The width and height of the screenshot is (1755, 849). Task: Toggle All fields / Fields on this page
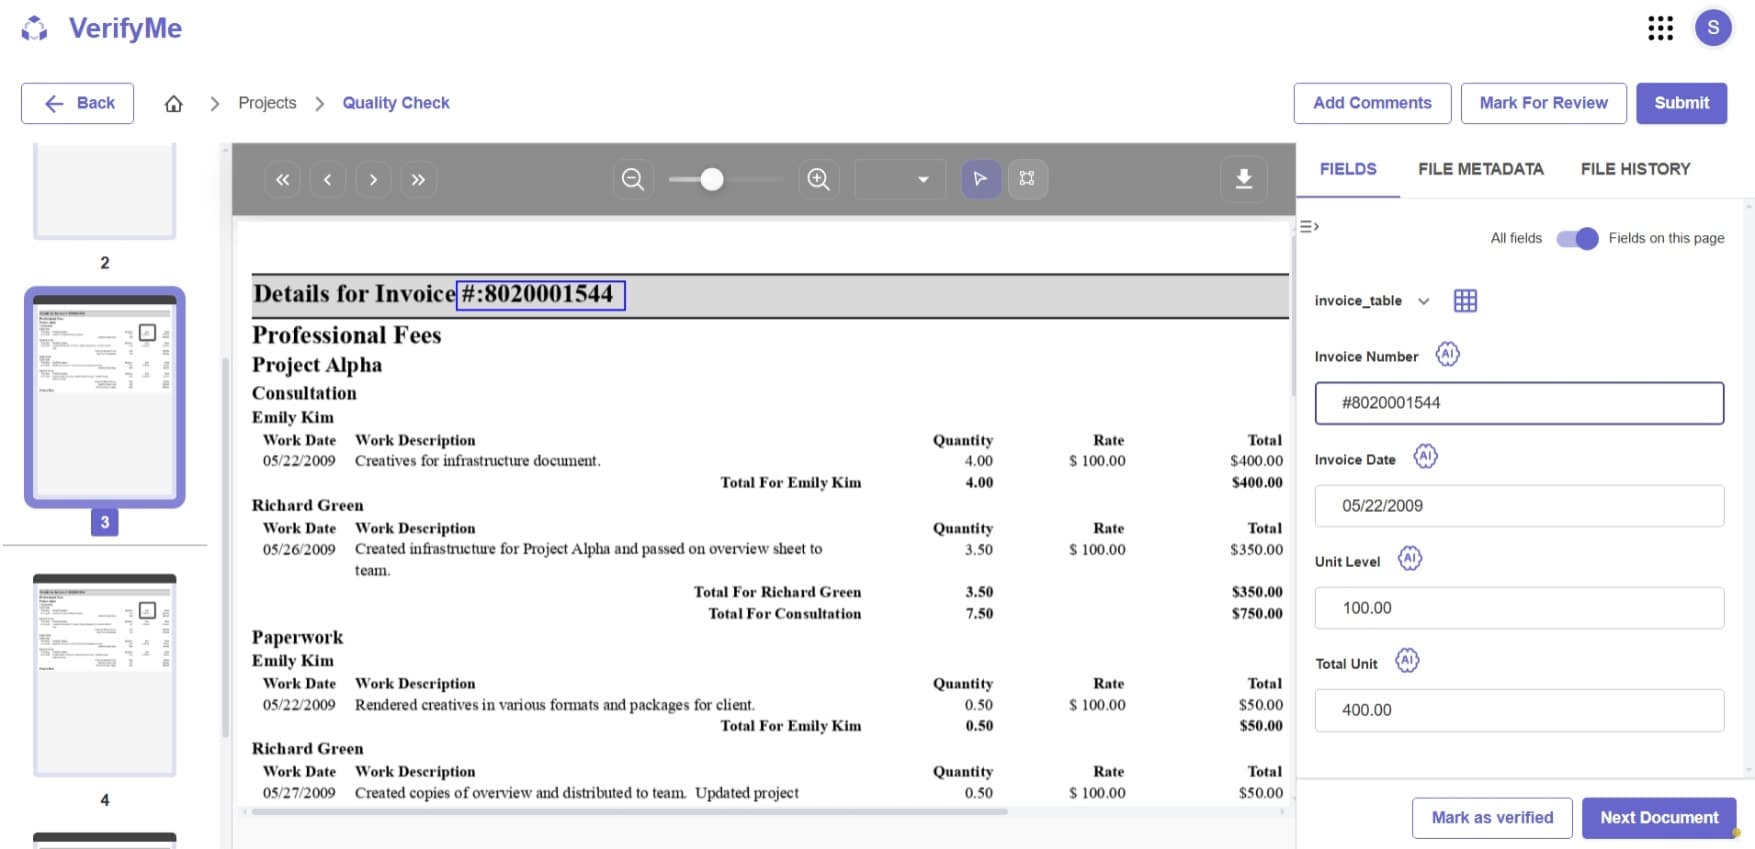tap(1577, 238)
